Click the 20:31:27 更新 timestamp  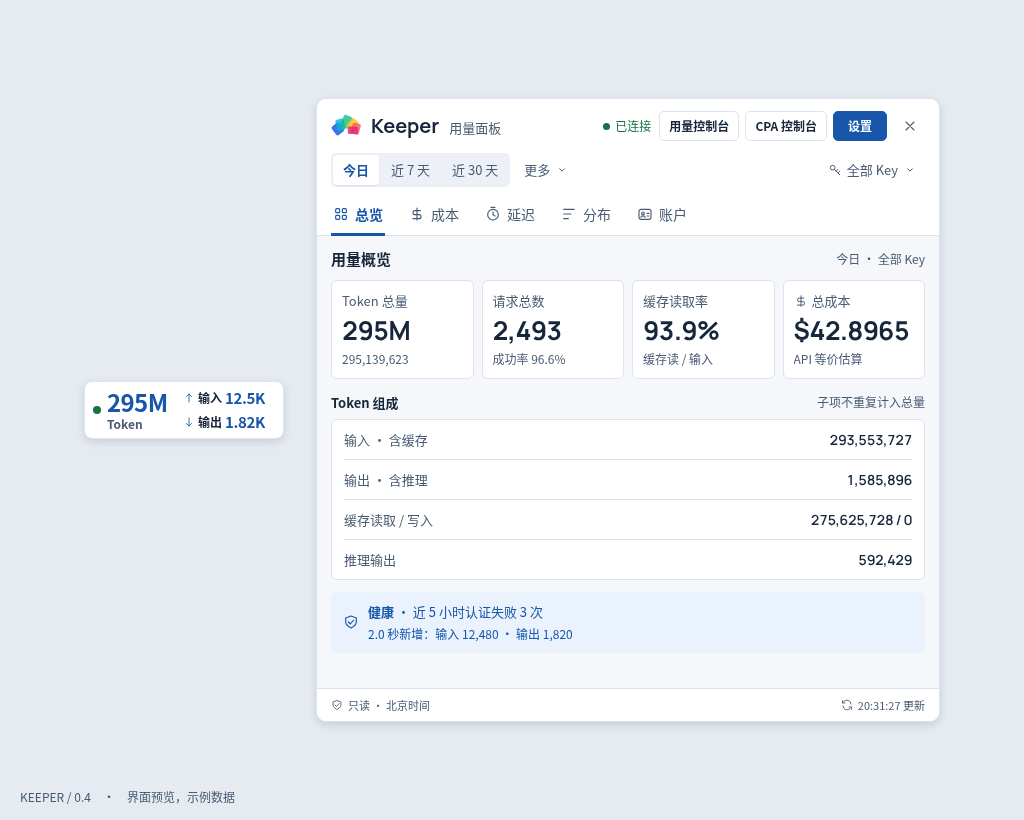click(x=891, y=706)
